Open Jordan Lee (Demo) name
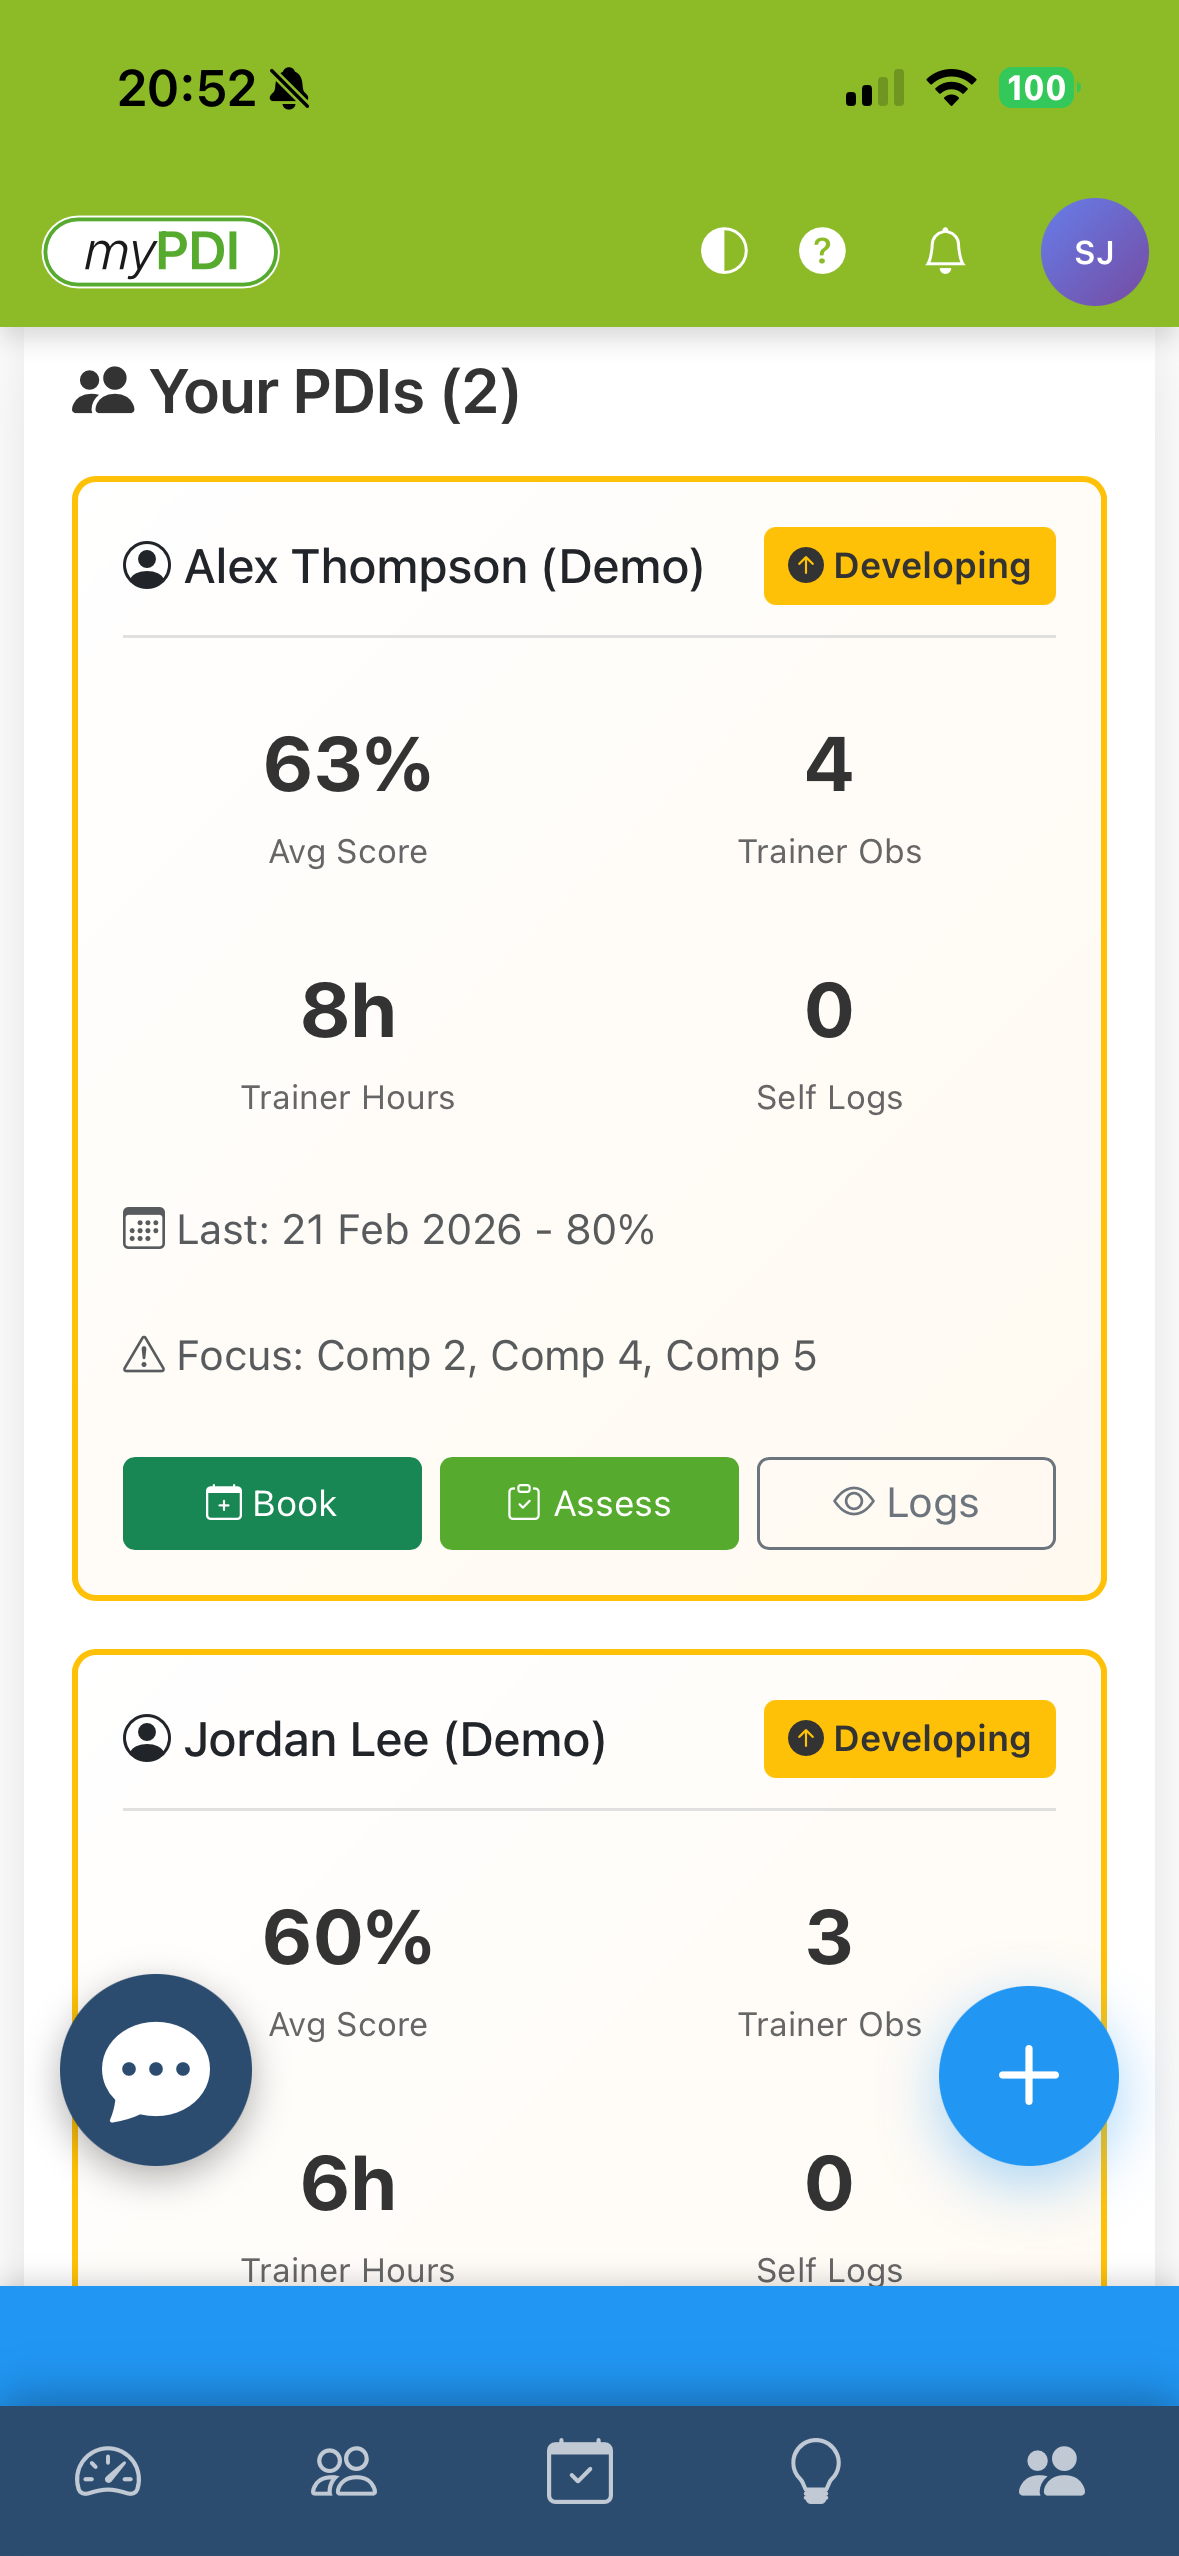This screenshot has height=2556, width=1179. (x=394, y=1740)
